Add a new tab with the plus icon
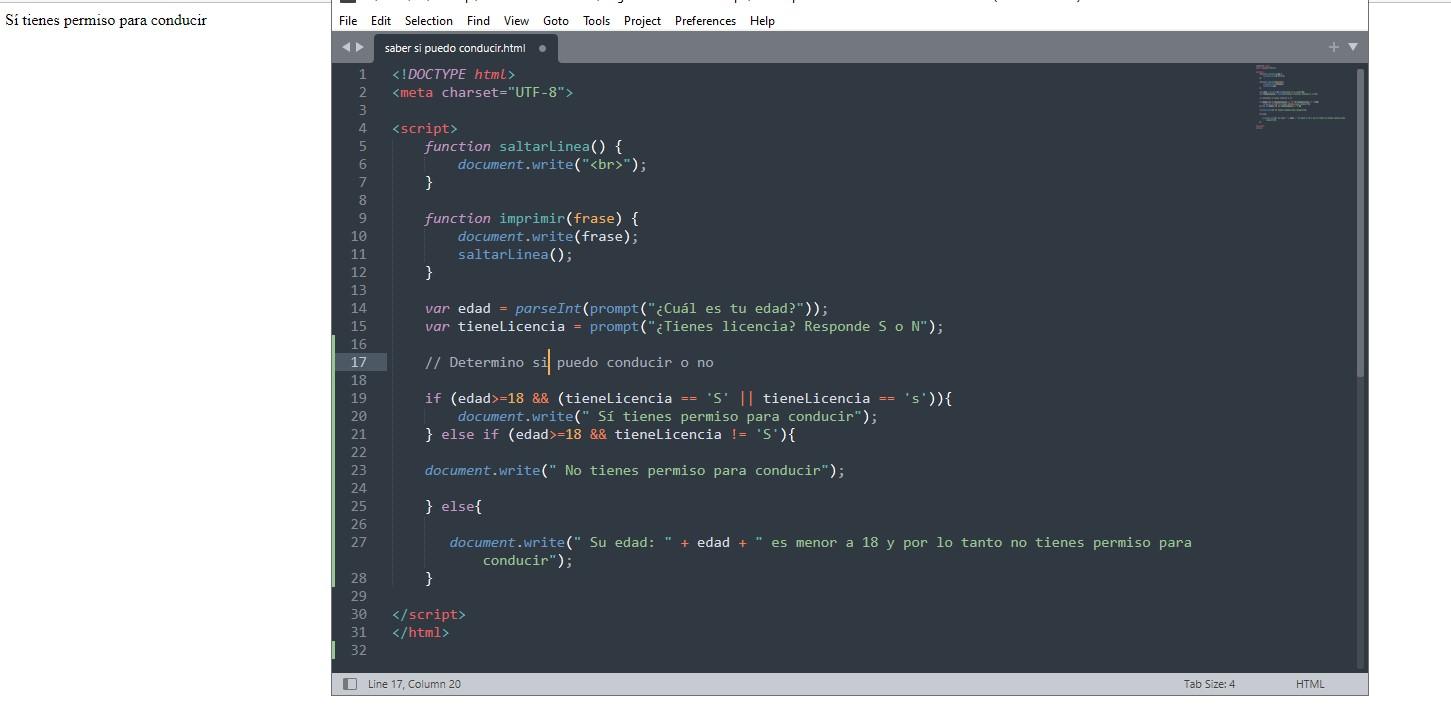1451x723 pixels. (x=1333, y=47)
